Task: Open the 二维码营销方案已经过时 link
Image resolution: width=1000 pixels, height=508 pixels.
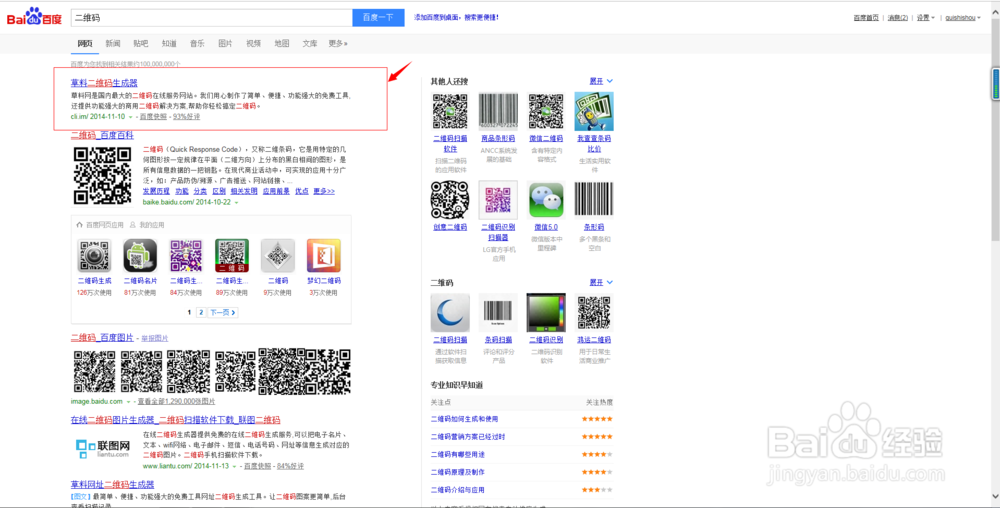Action: tap(468, 437)
